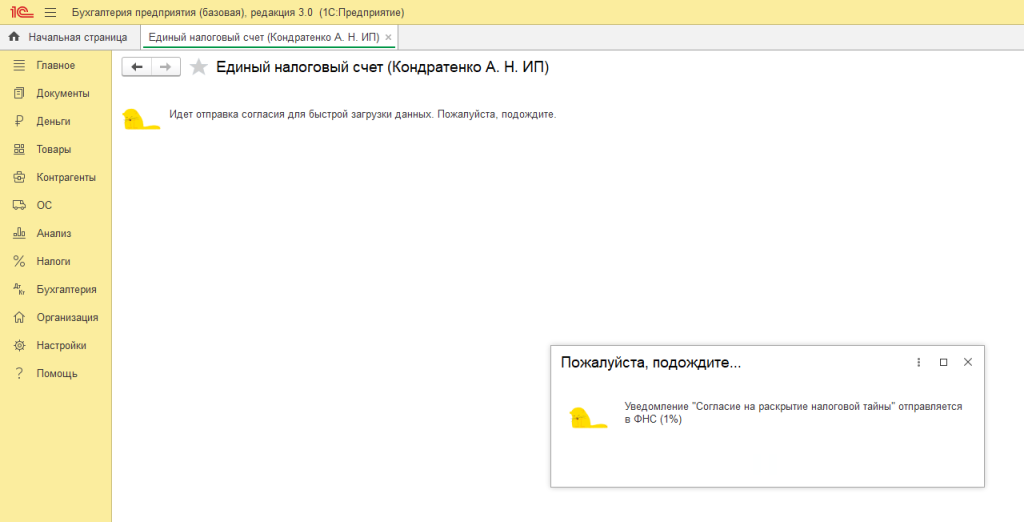Click the question mark Помощь icon
1024x522 pixels.
[19, 374]
